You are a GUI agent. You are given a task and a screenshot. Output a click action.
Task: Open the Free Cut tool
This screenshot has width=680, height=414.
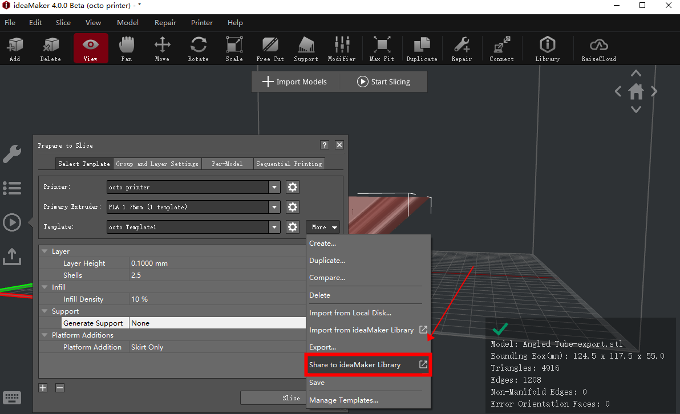point(270,49)
